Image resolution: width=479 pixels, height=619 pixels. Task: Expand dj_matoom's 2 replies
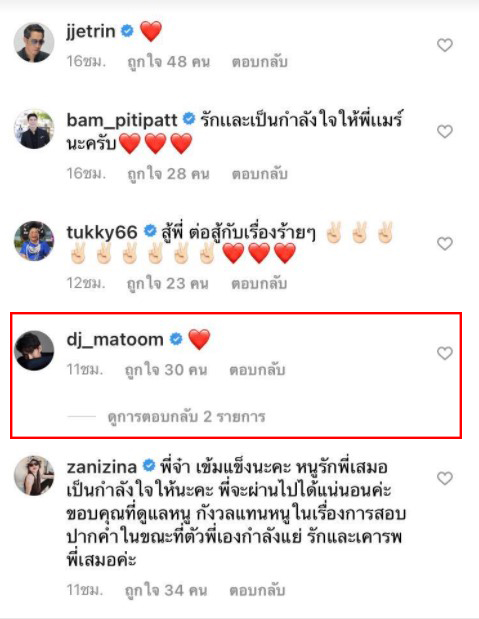click(186, 416)
